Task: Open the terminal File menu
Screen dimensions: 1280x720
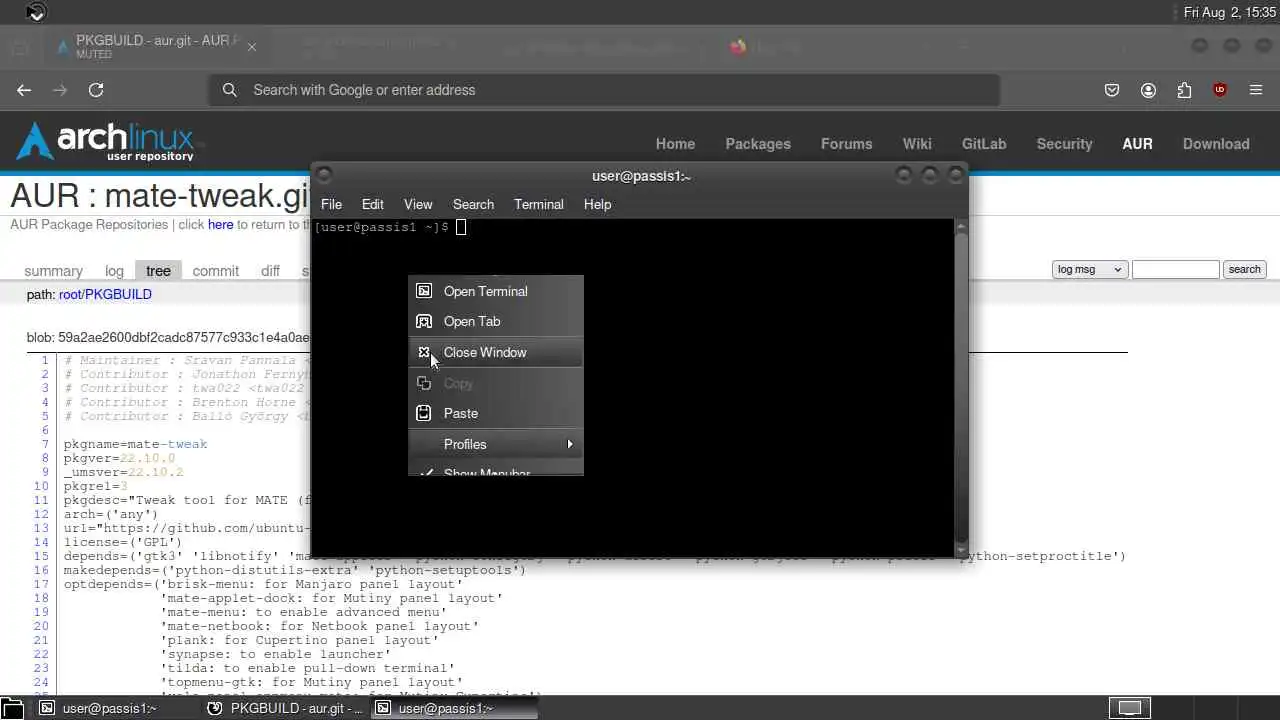Action: pos(331,204)
